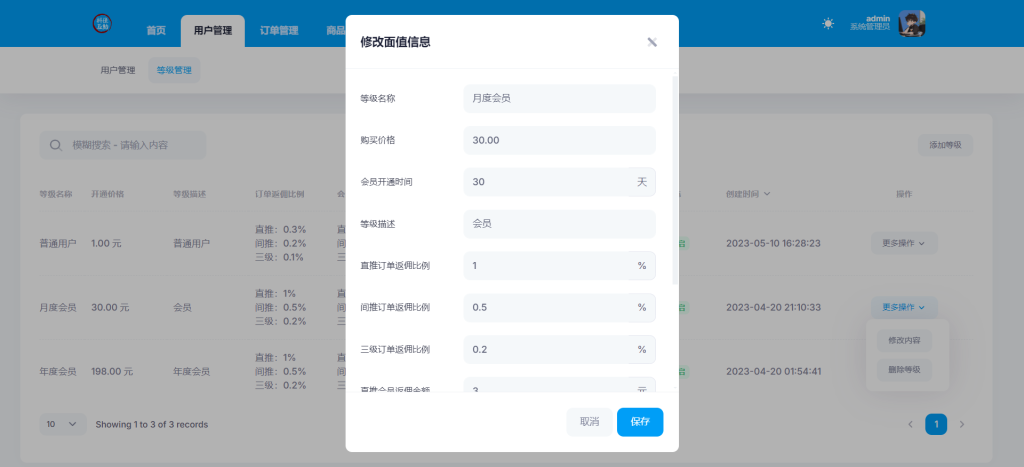Click the search magnifier icon
Image resolution: width=1024 pixels, height=467 pixels.
click(x=56, y=145)
